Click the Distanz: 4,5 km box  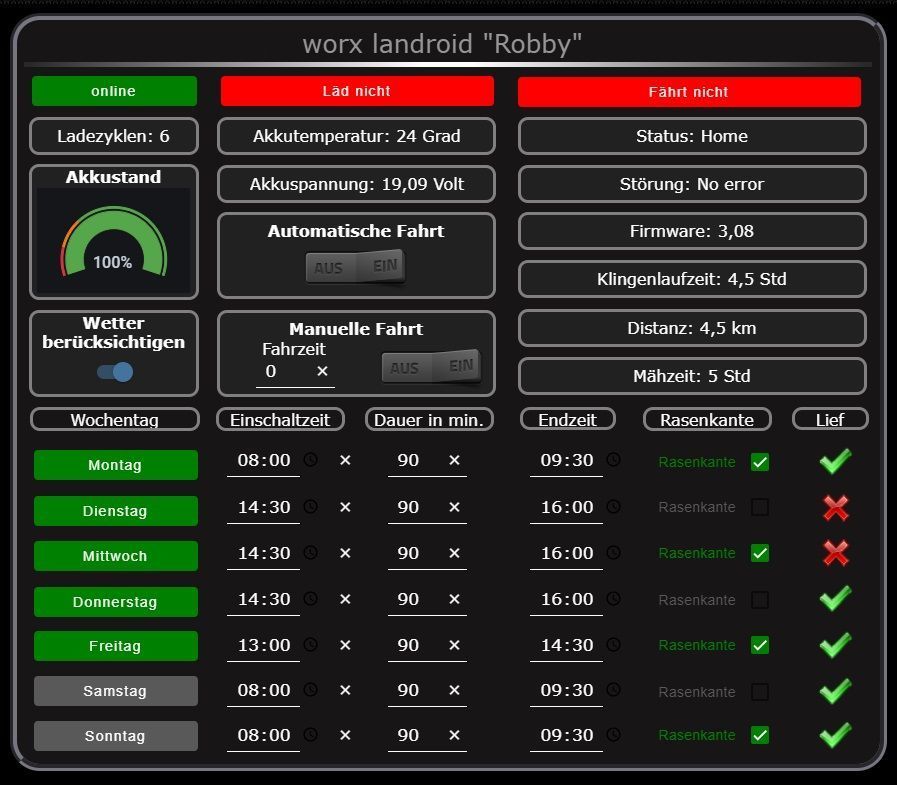pos(692,328)
